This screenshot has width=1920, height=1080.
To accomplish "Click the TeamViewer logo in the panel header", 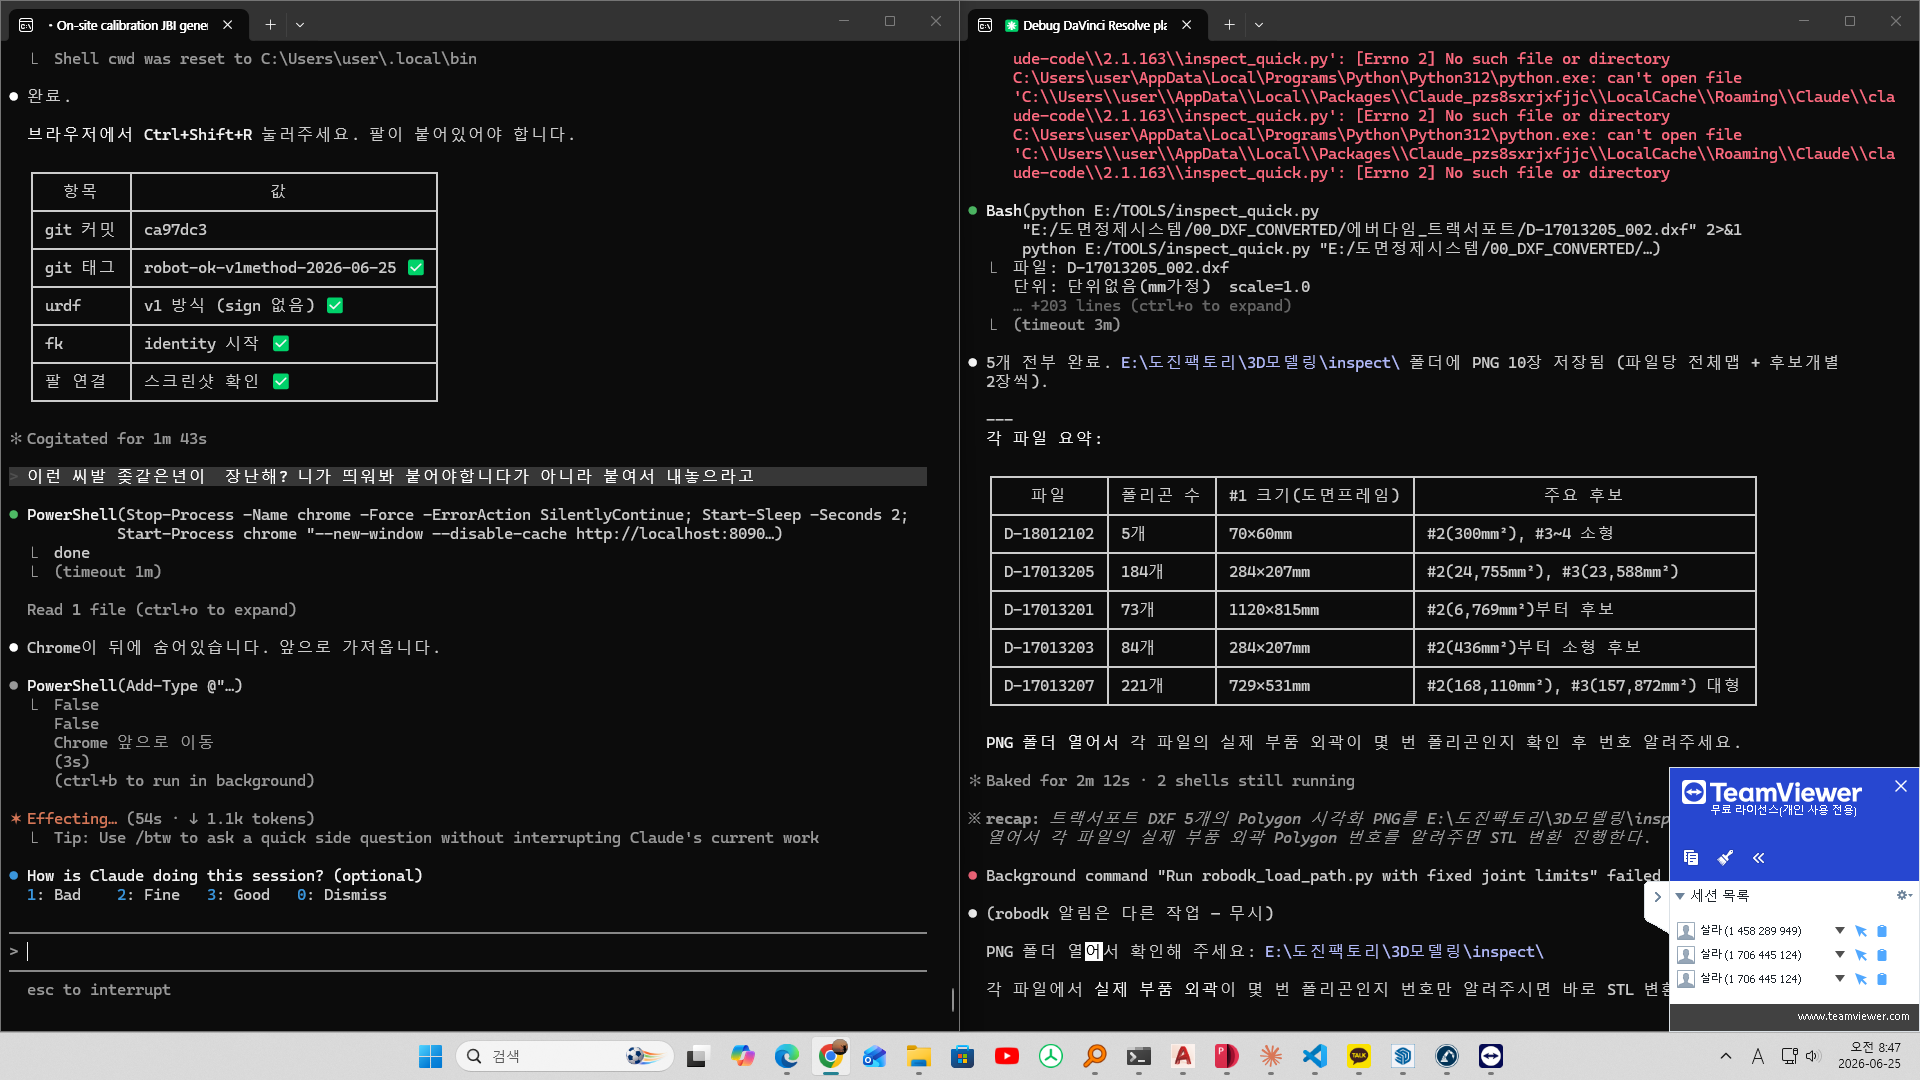I will [x=1771, y=793].
